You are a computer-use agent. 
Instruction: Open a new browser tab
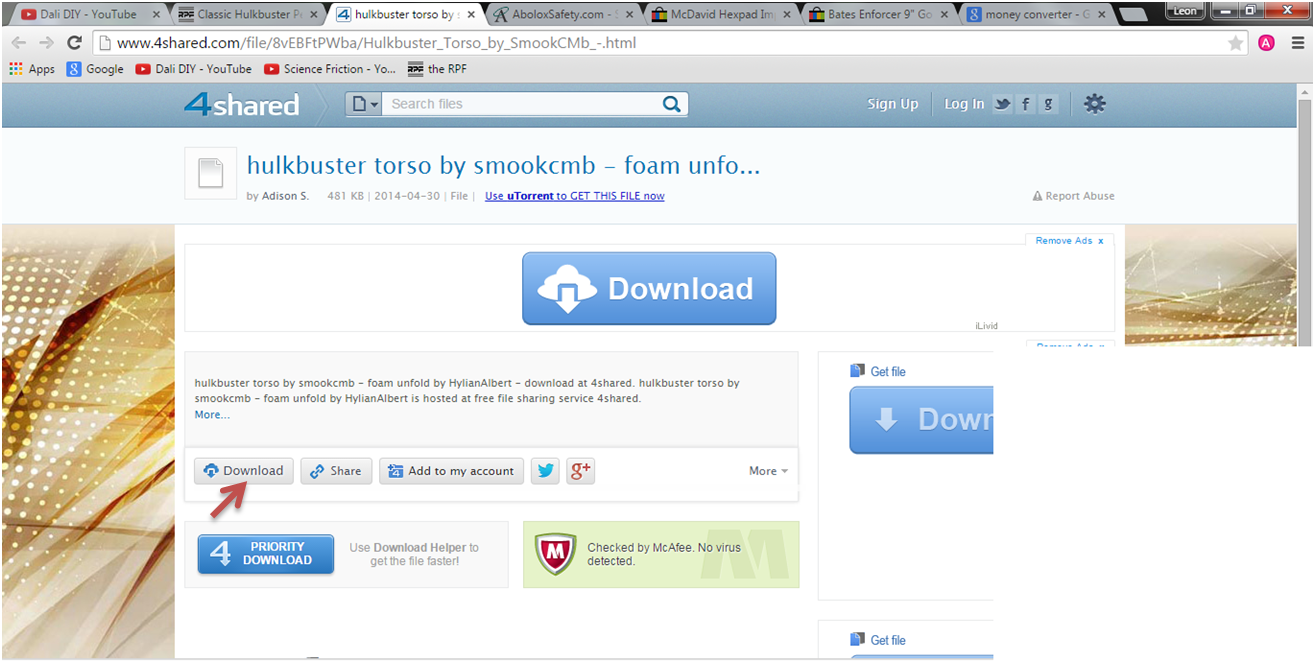point(1132,15)
